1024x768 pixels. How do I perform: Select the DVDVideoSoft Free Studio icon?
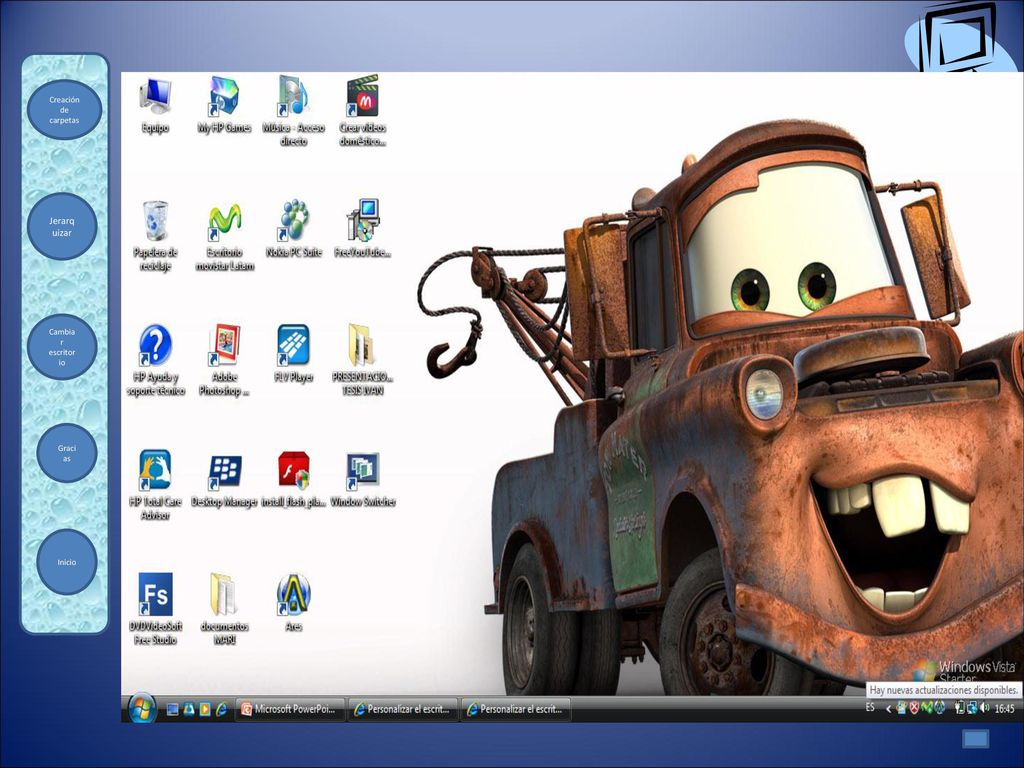pos(155,609)
